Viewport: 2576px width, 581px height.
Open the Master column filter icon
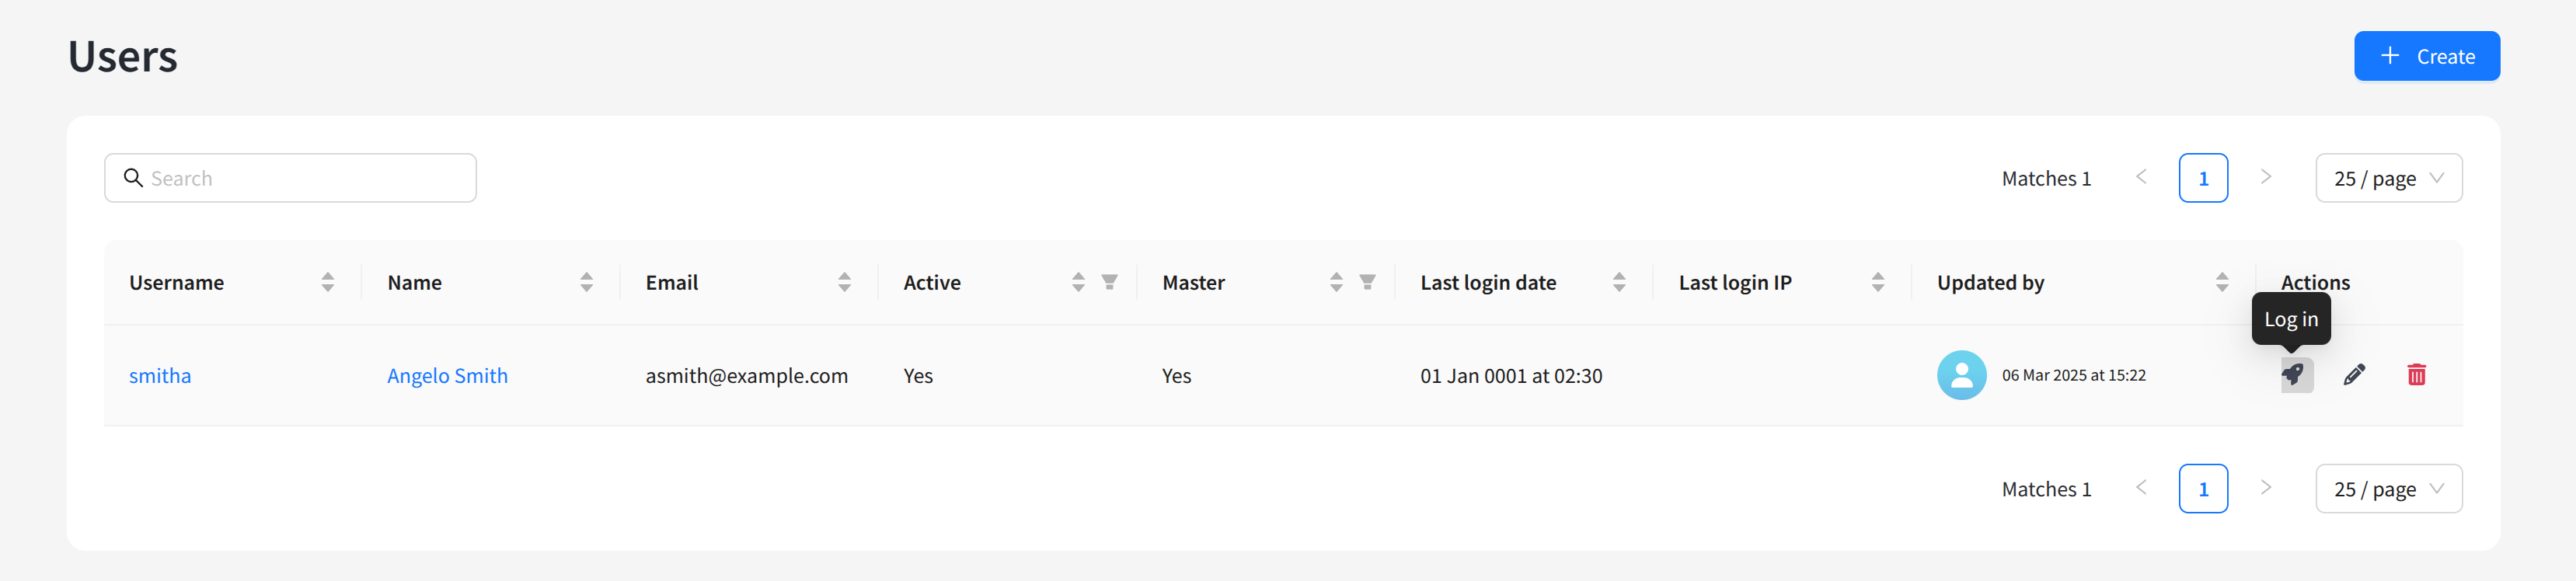click(1367, 282)
